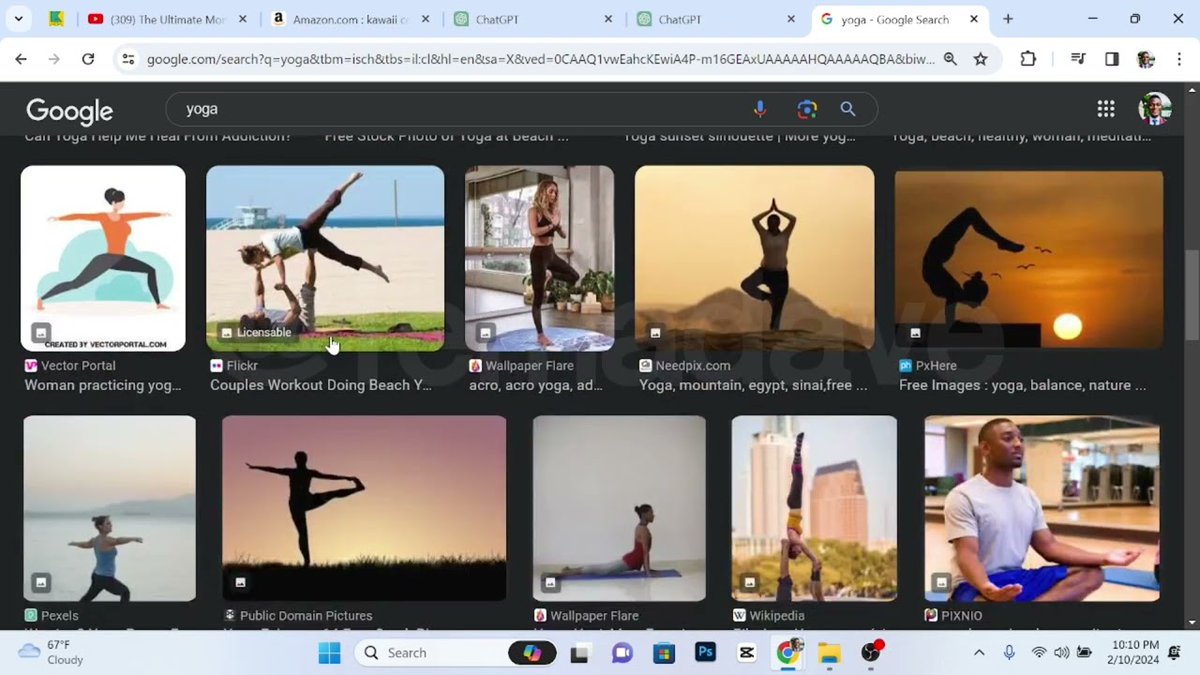Click the Google account profile avatar
1200x675 pixels.
tap(1155, 108)
